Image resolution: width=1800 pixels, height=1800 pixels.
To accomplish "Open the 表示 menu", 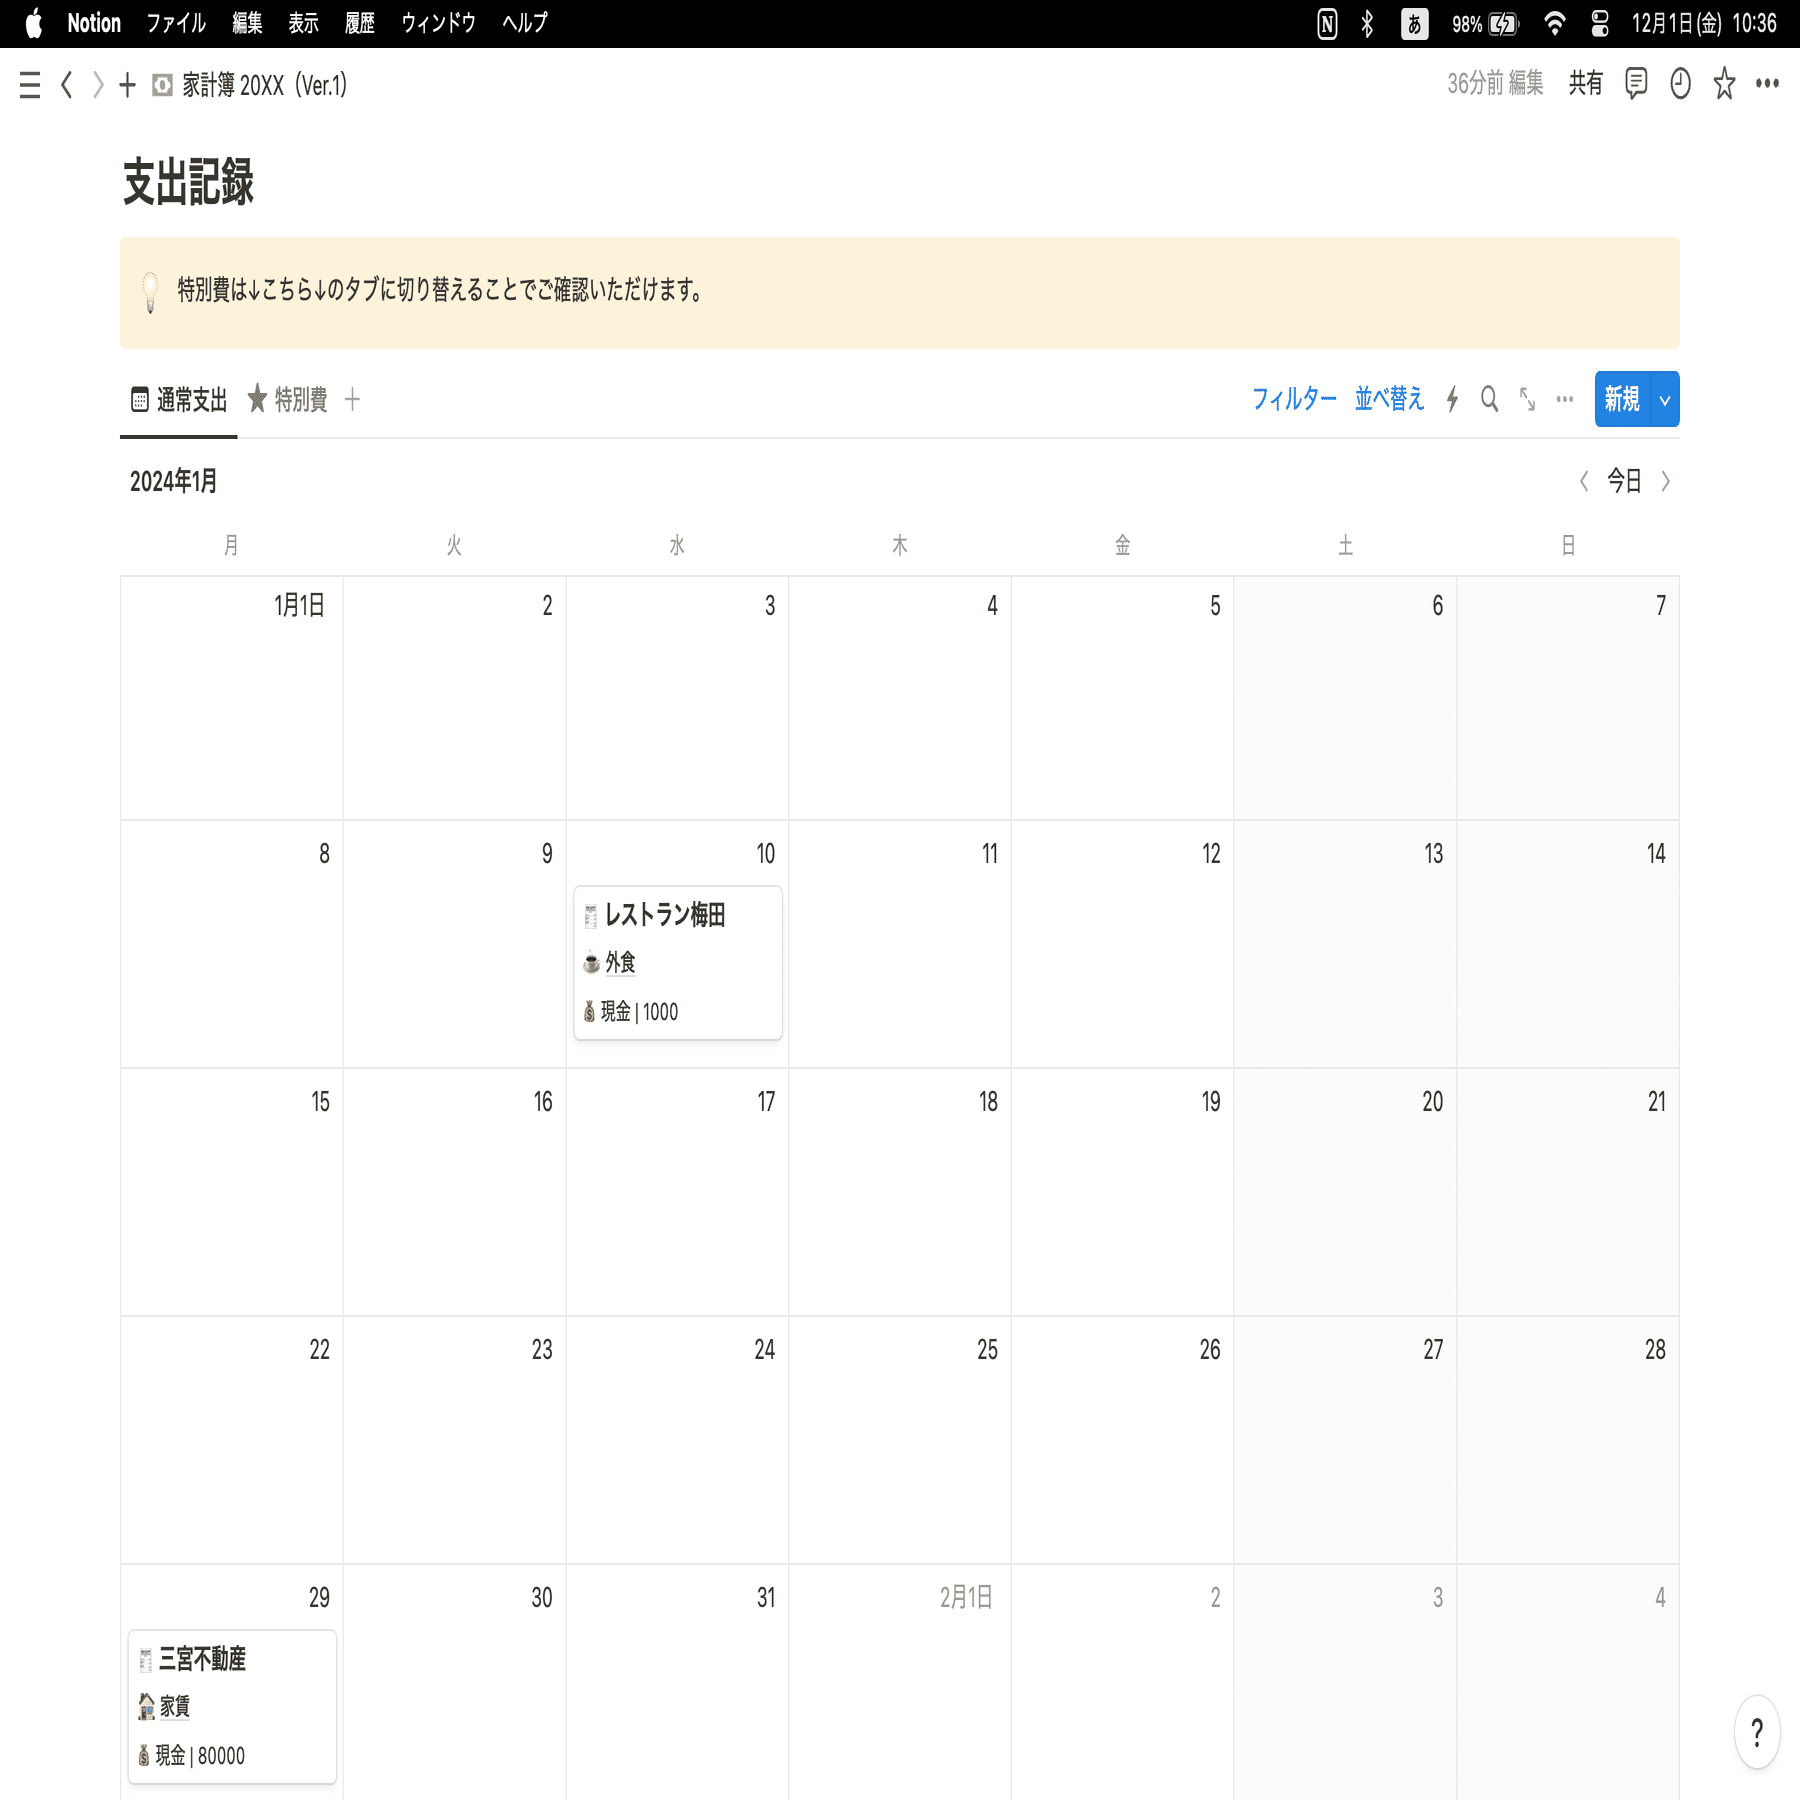I will 303,23.
